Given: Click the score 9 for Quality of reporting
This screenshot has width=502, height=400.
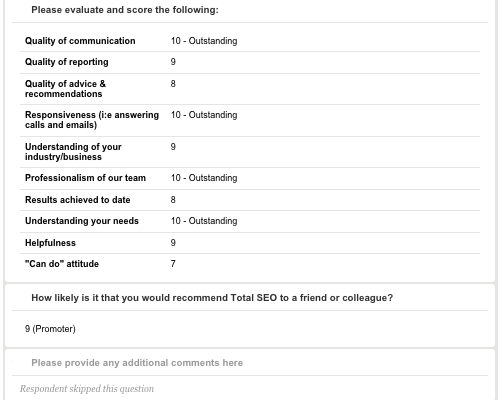Looking at the screenshot, I should point(173,62).
